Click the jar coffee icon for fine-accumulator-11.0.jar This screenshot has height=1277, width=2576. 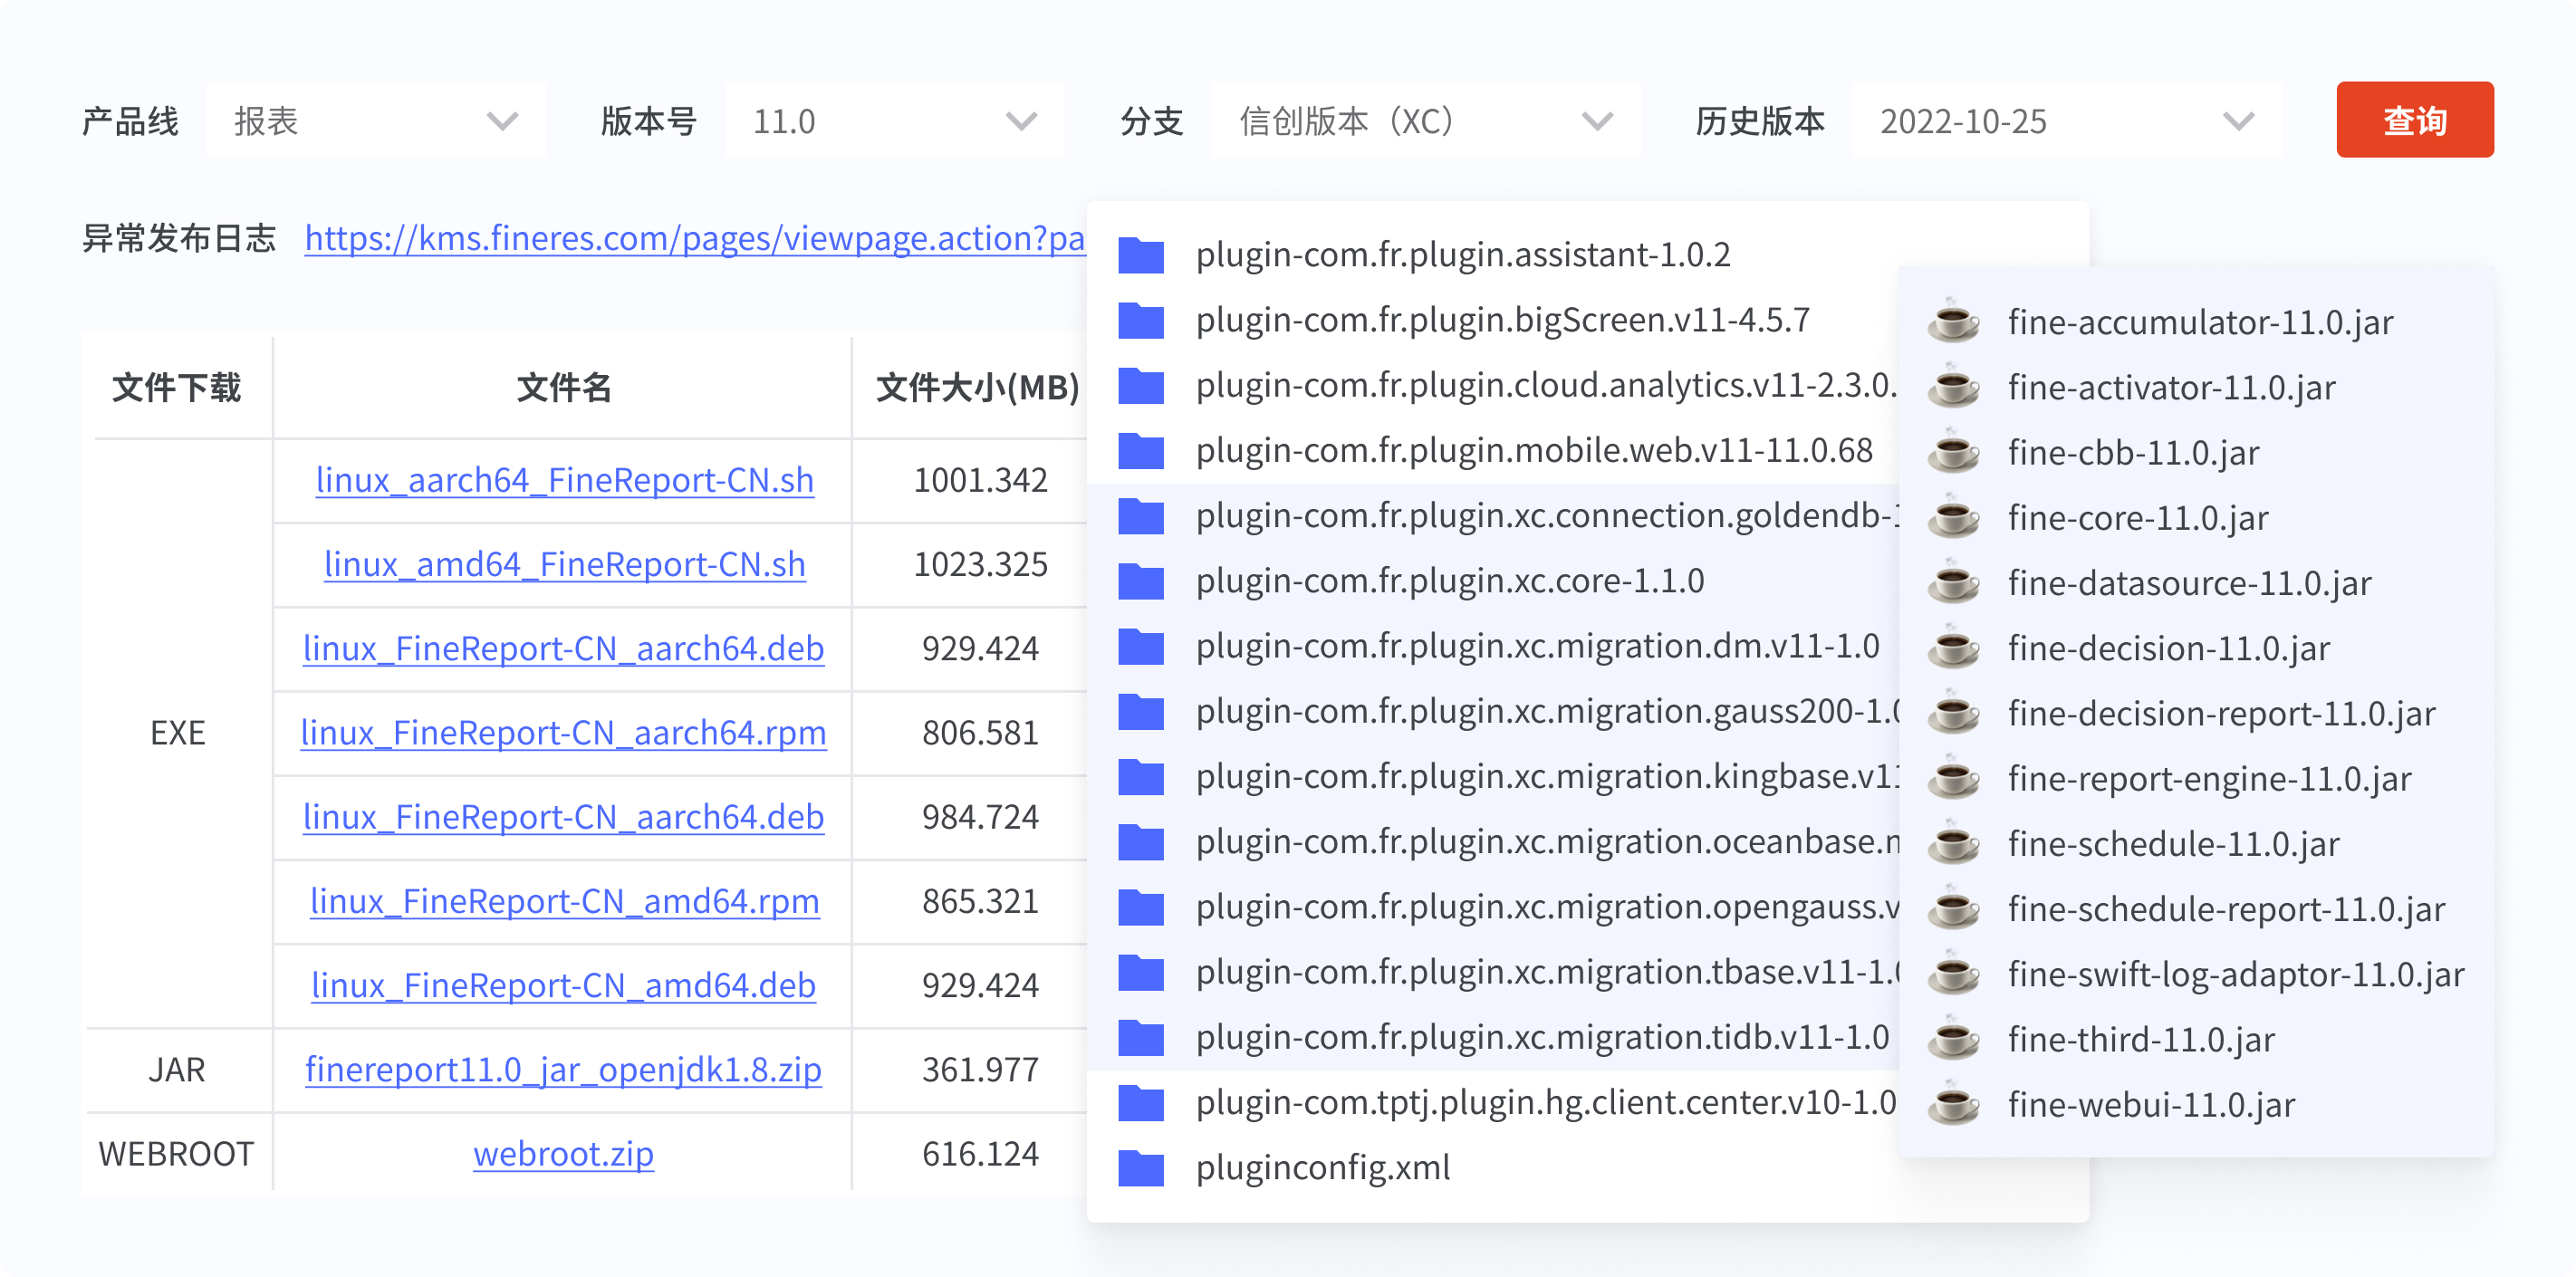(1953, 322)
